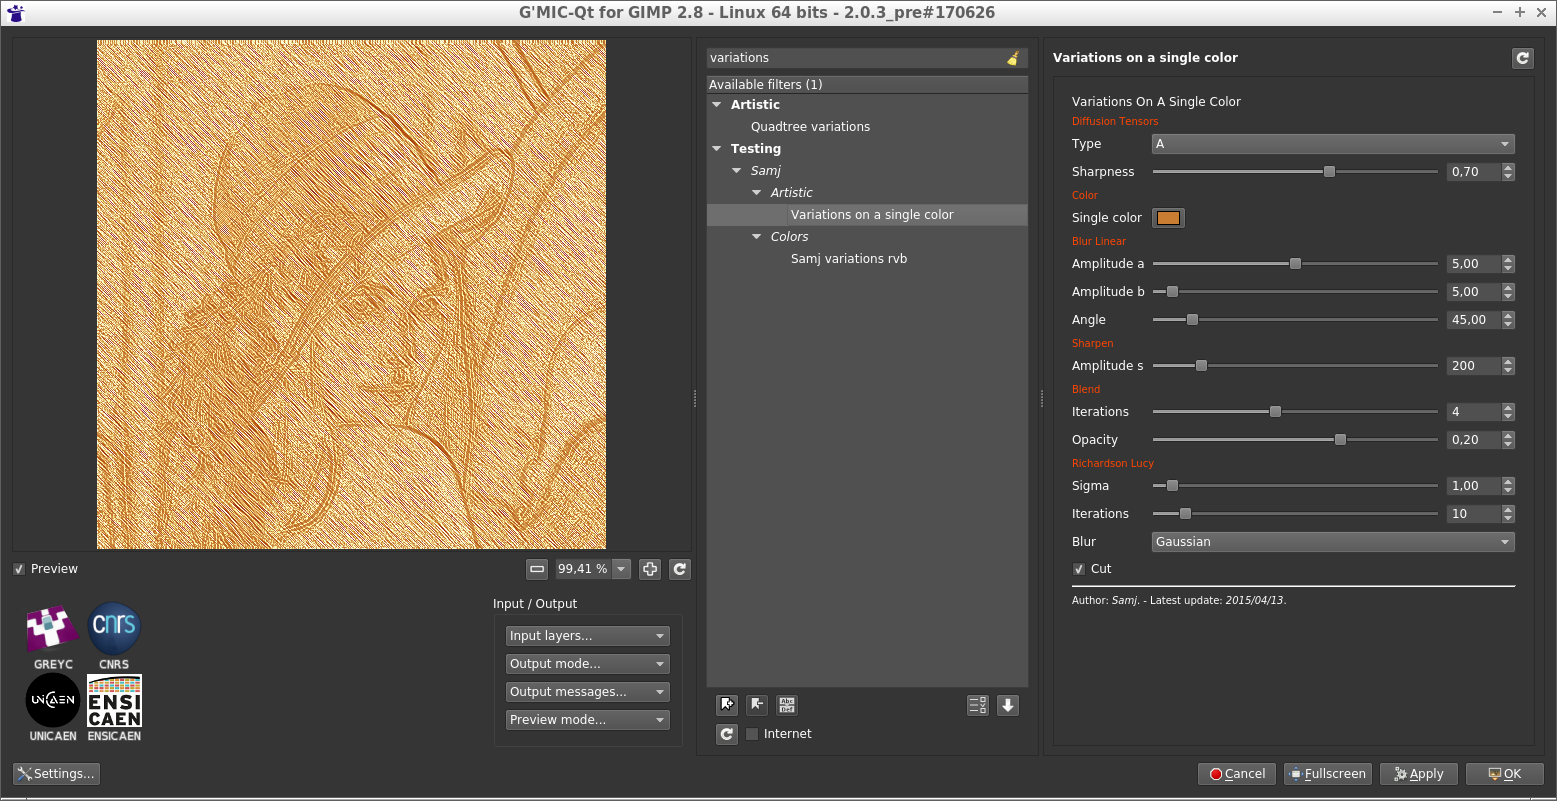Image resolution: width=1557 pixels, height=801 pixels.
Task: Zoom out the preview with the minus icon
Action: click(x=537, y=569)
